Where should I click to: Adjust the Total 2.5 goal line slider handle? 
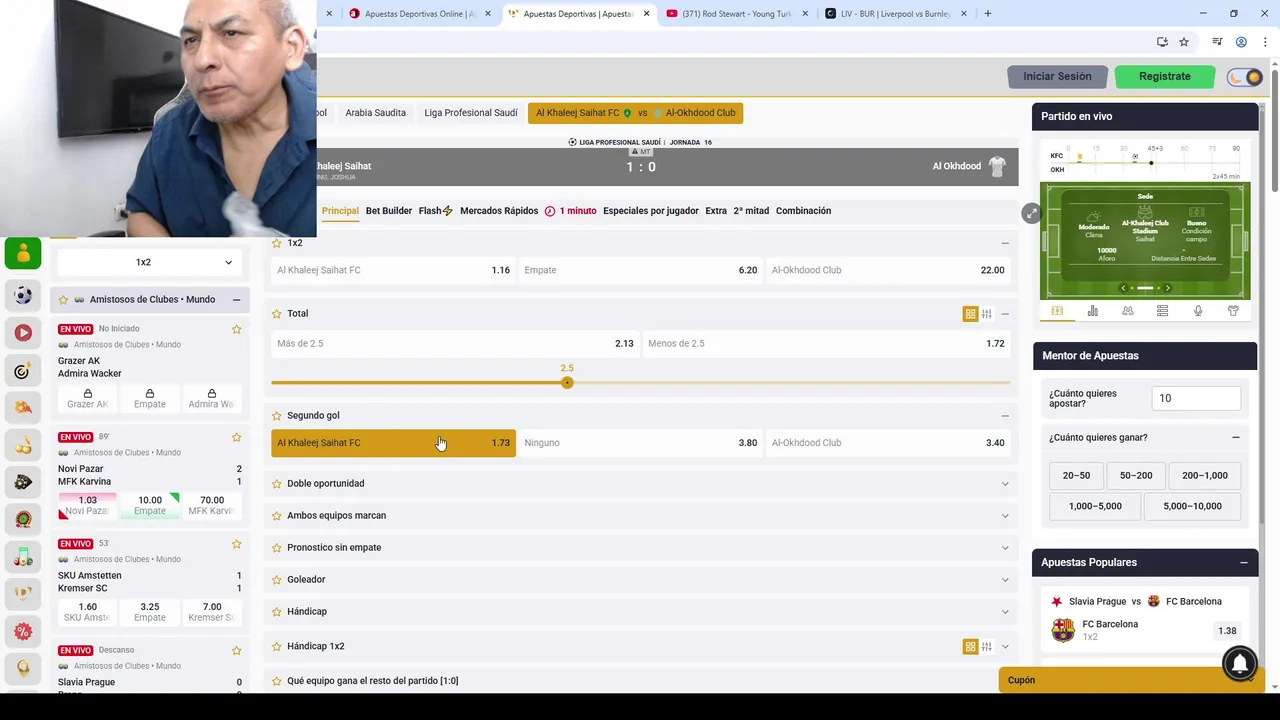click(567, 383)
